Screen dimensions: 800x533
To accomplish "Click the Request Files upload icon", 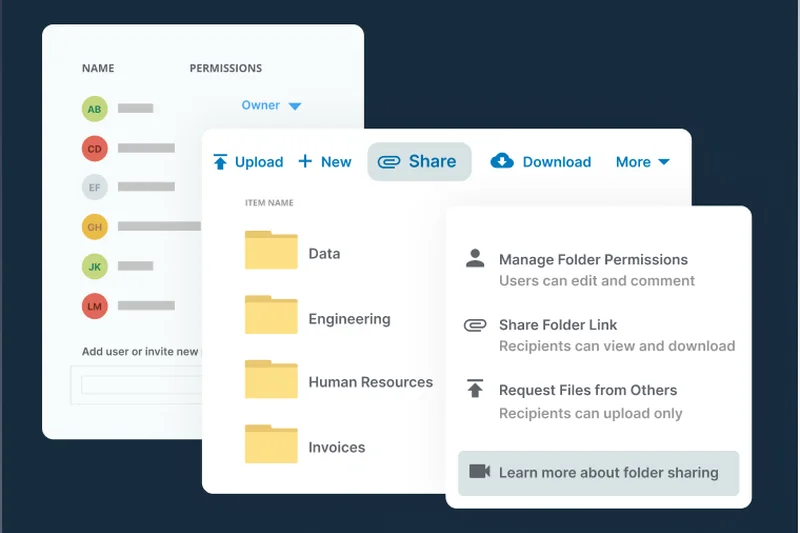I will point(475,390).
